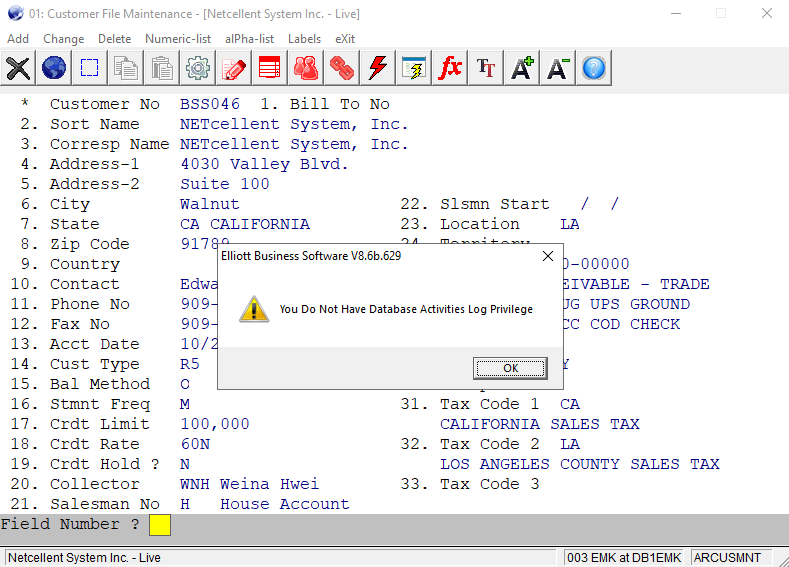Viewport: 789px width, 567px height.
Task: Click Cust Type value R5
Action: point(190,364)
